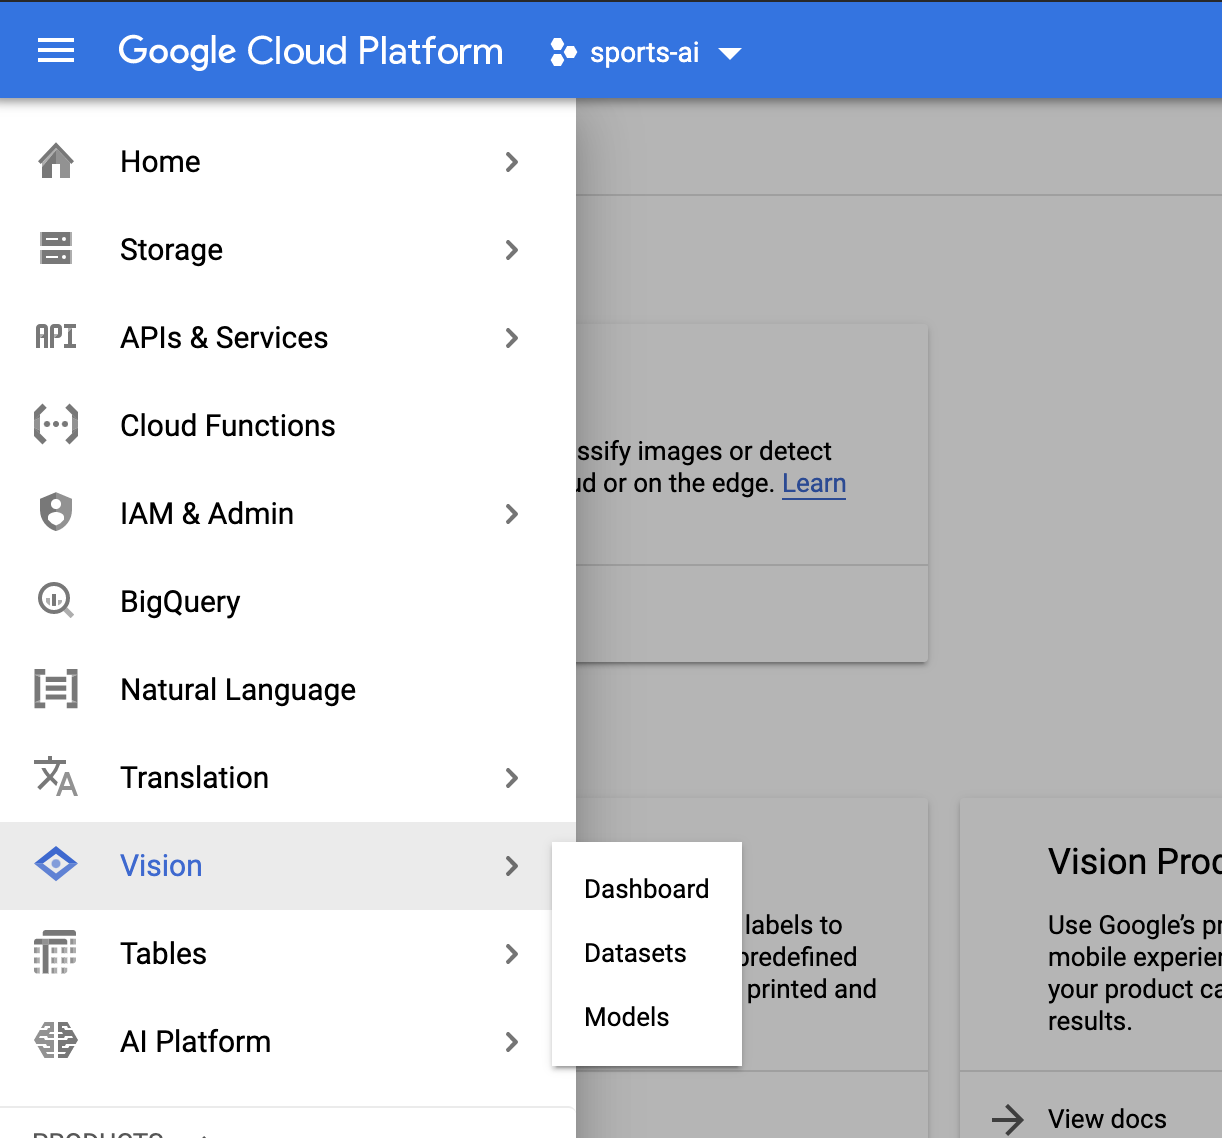Choose Models in the Vision submenu
Screen dimensions: 1222x1138
coord(626,1017)
